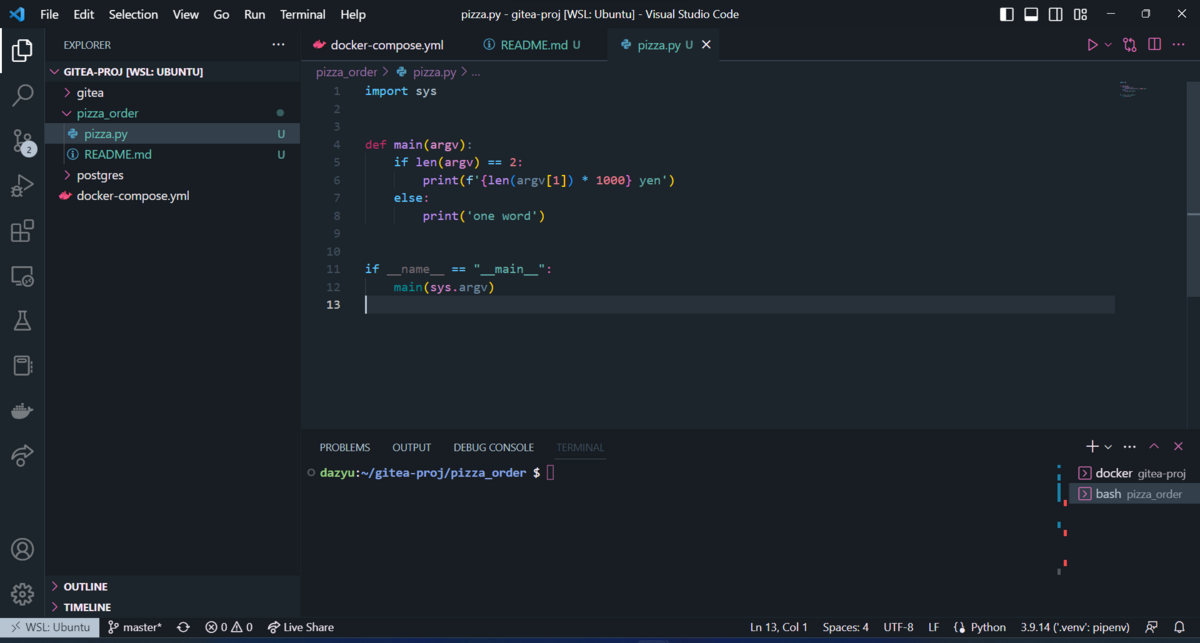Maximize the panel size chevron
Image resolution: width=1200 pixels, height=643 pixels.
click(1154, 447)
